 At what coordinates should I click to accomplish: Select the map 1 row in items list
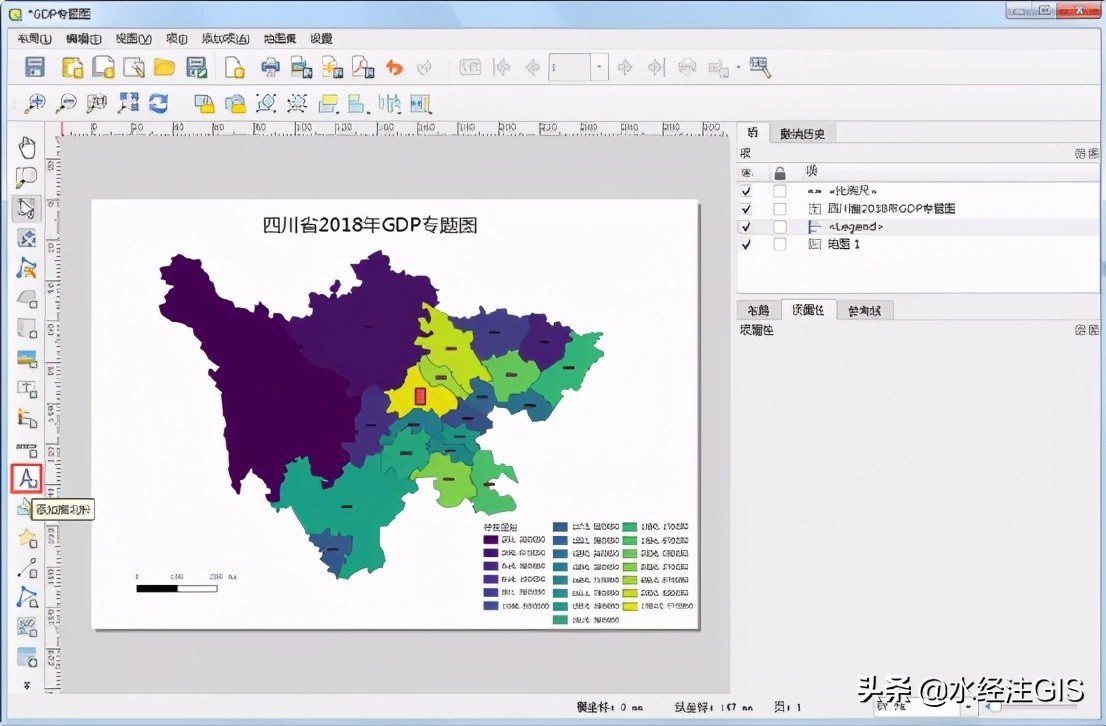(917, 244)
